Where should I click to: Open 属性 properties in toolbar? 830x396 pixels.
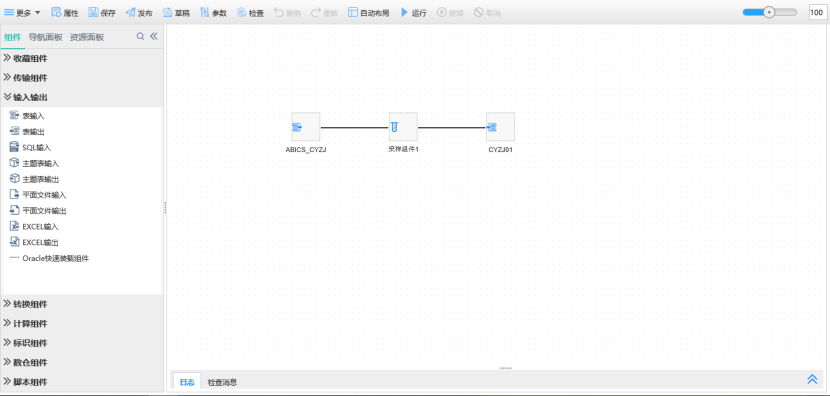(65, 13)
